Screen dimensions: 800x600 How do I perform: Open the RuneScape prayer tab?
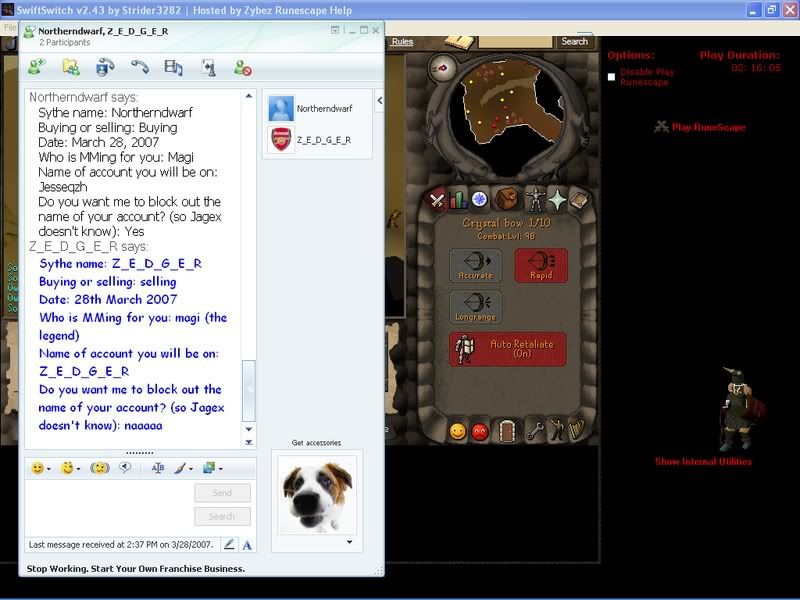pos(557,199)
